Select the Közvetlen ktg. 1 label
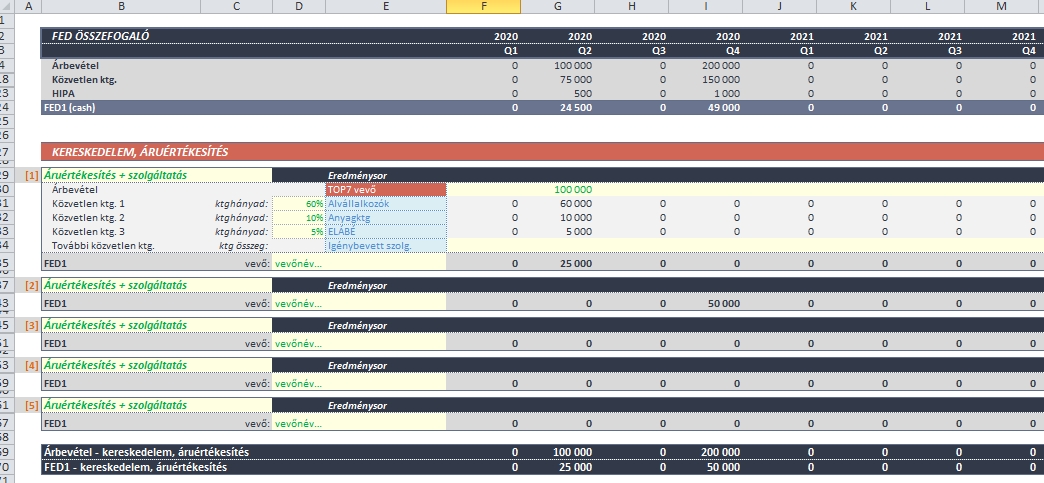Image resolution: width=1044 pixels, height=483 pixels. point(88,203)
